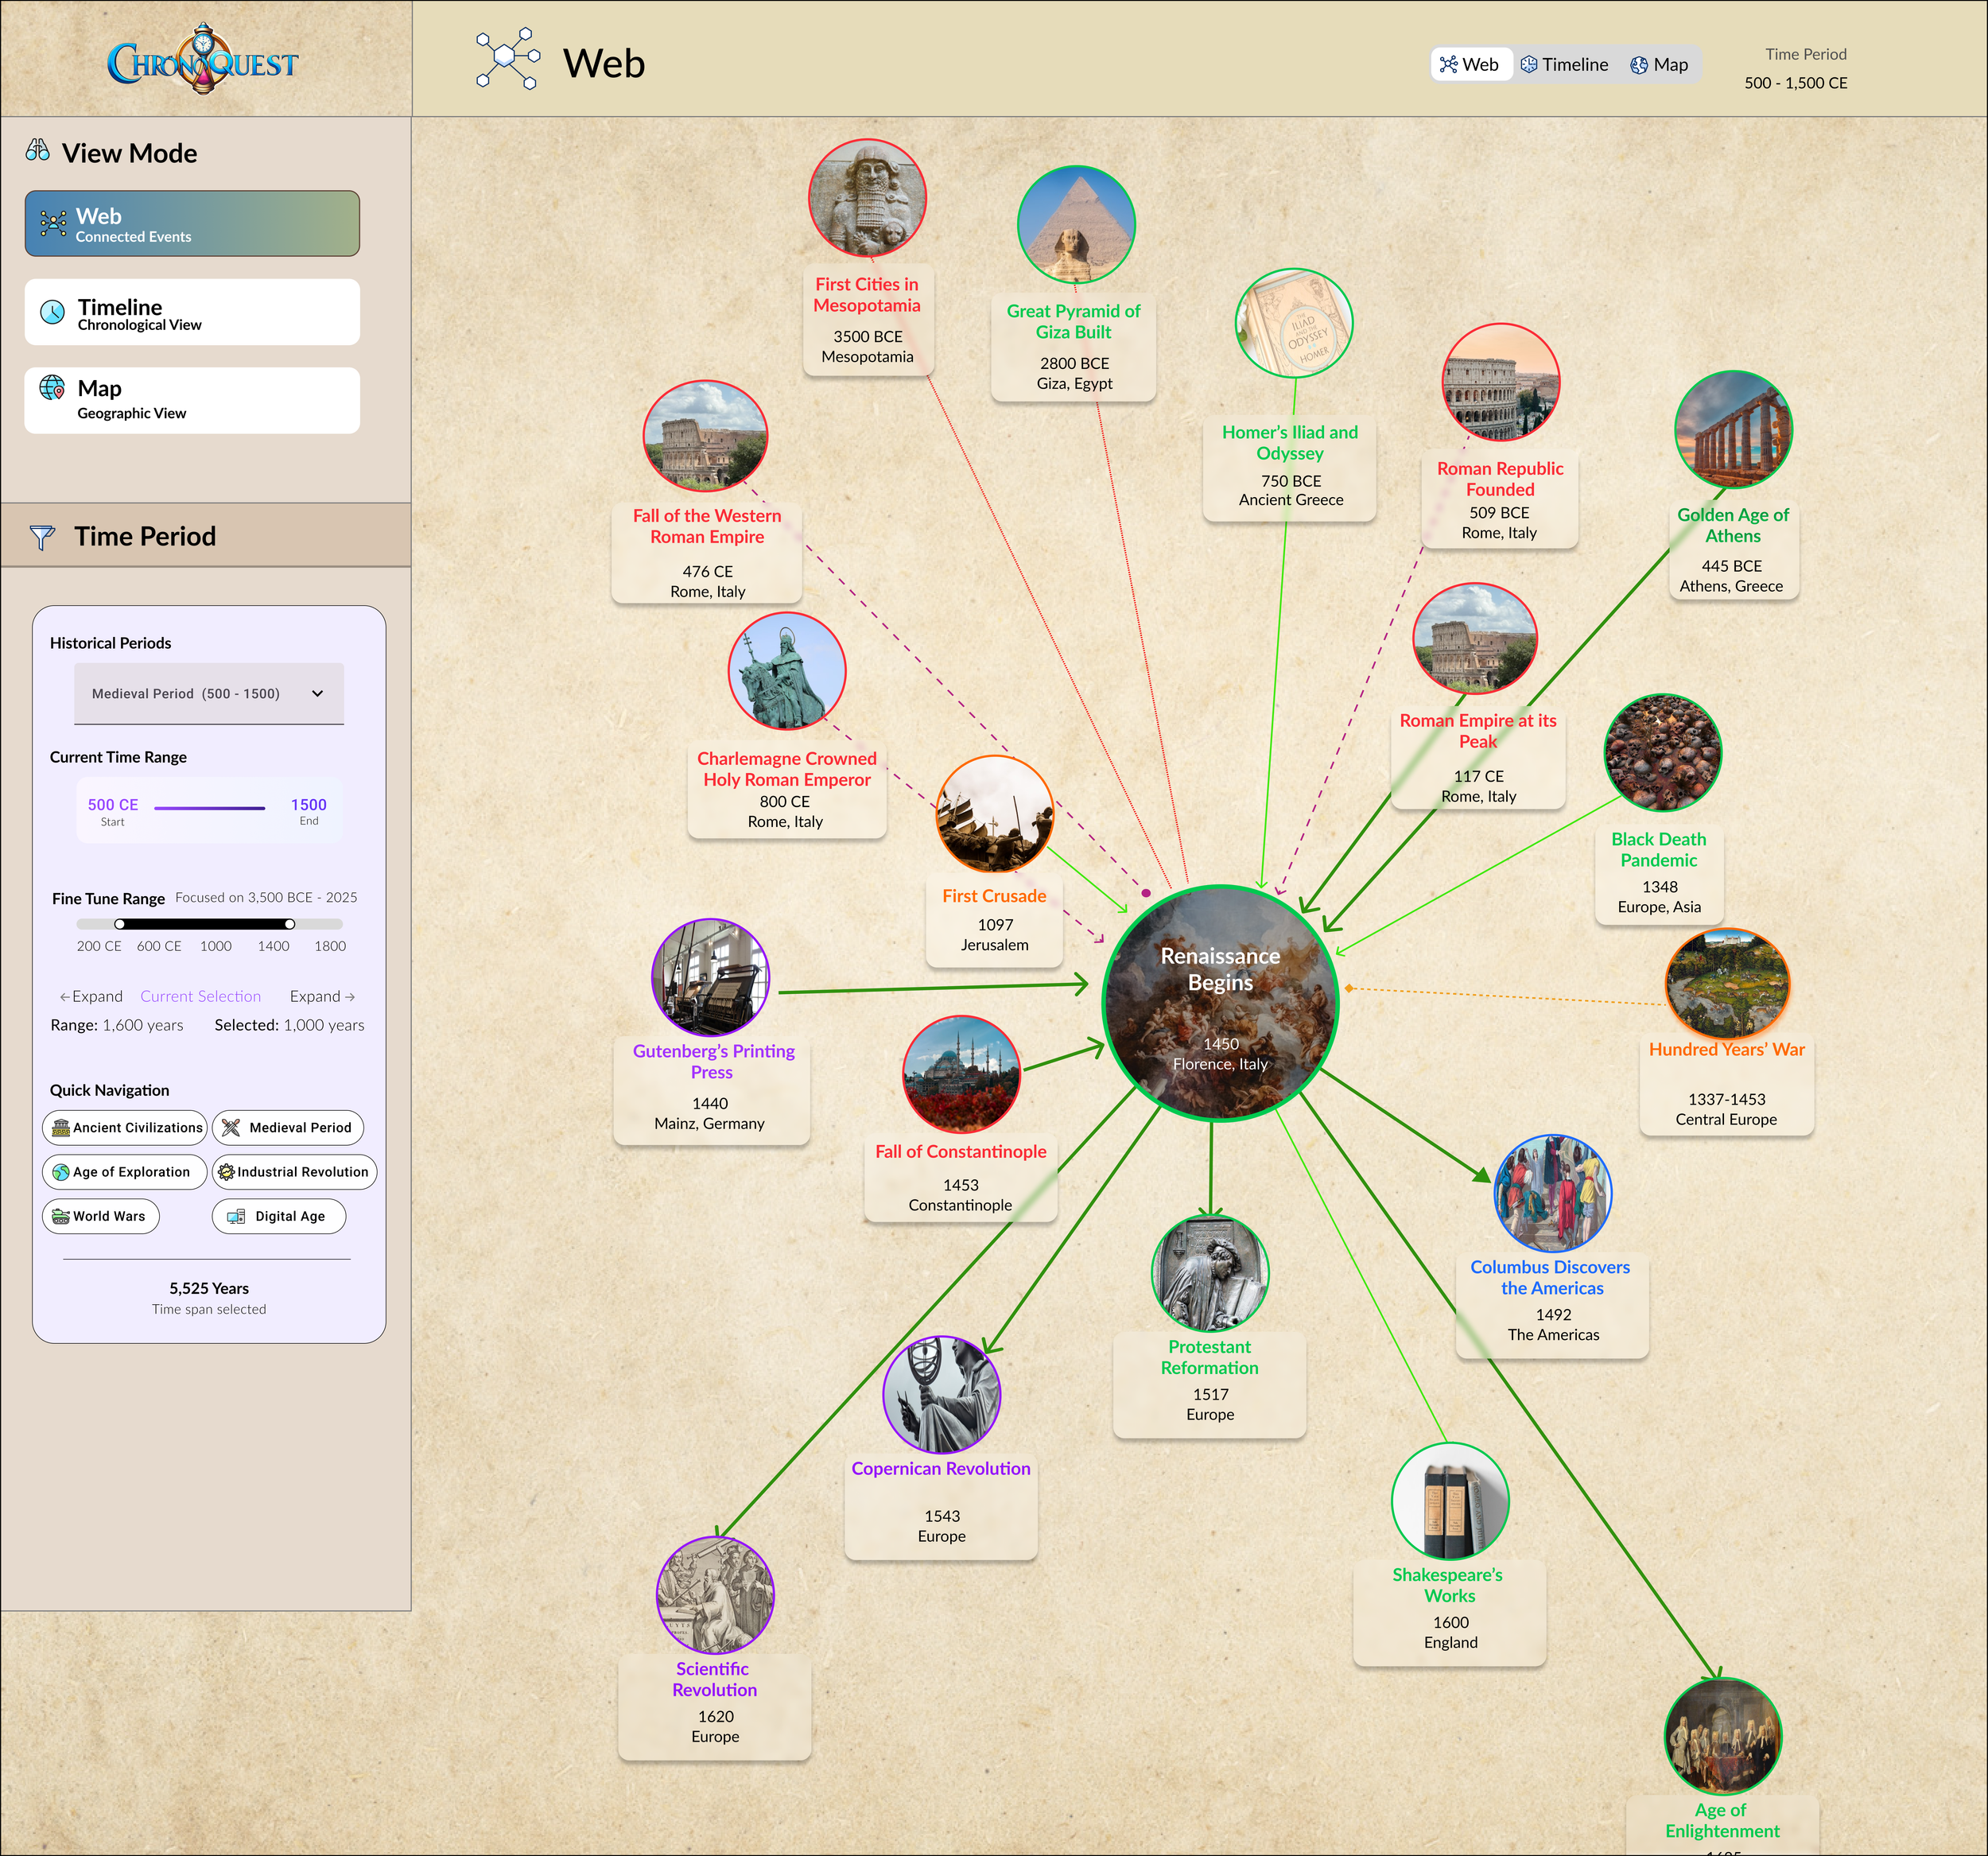Toggle the Web mode in top toolbar

[1471, 64]
